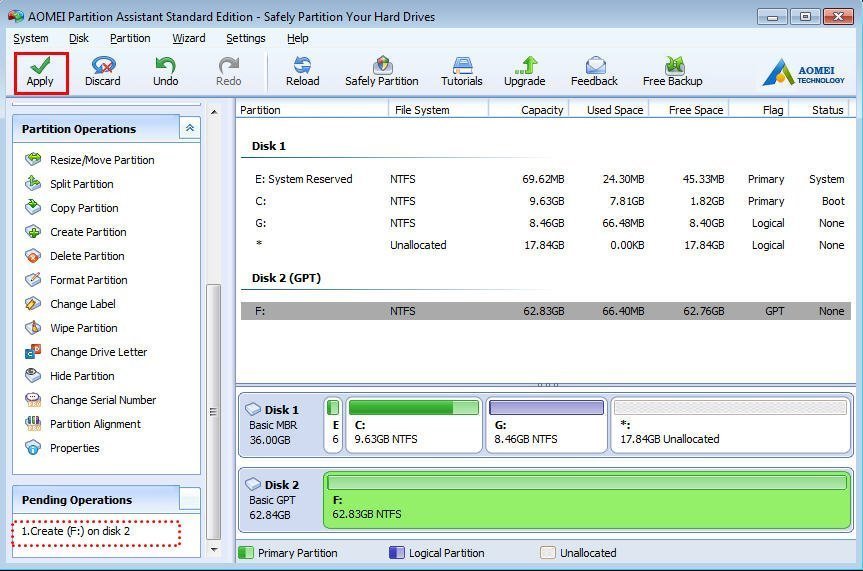Select the E: System Reserved row
The width and height of the screenshot is (863, 571).
[x=545, y=179]
